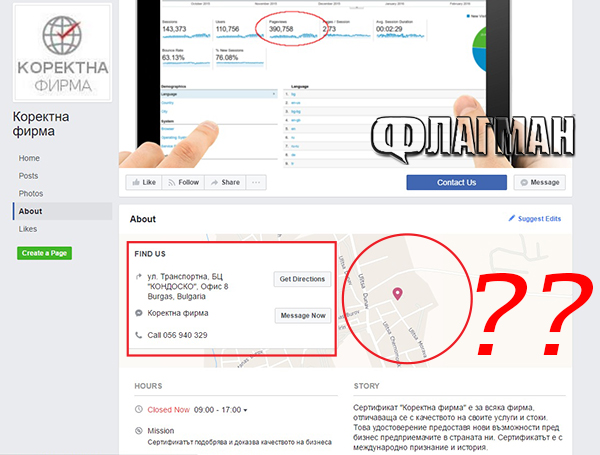Click the STORY section heading
The image size is (600, 455).
click(367, 386)
